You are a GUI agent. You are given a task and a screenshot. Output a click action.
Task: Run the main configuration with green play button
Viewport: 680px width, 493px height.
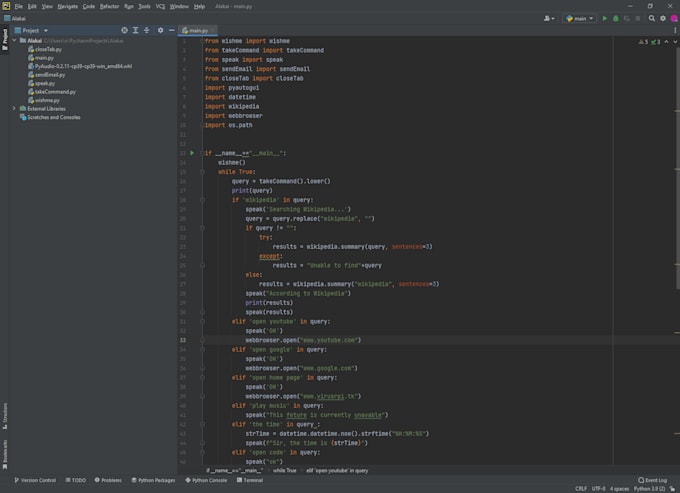(605, 18)
